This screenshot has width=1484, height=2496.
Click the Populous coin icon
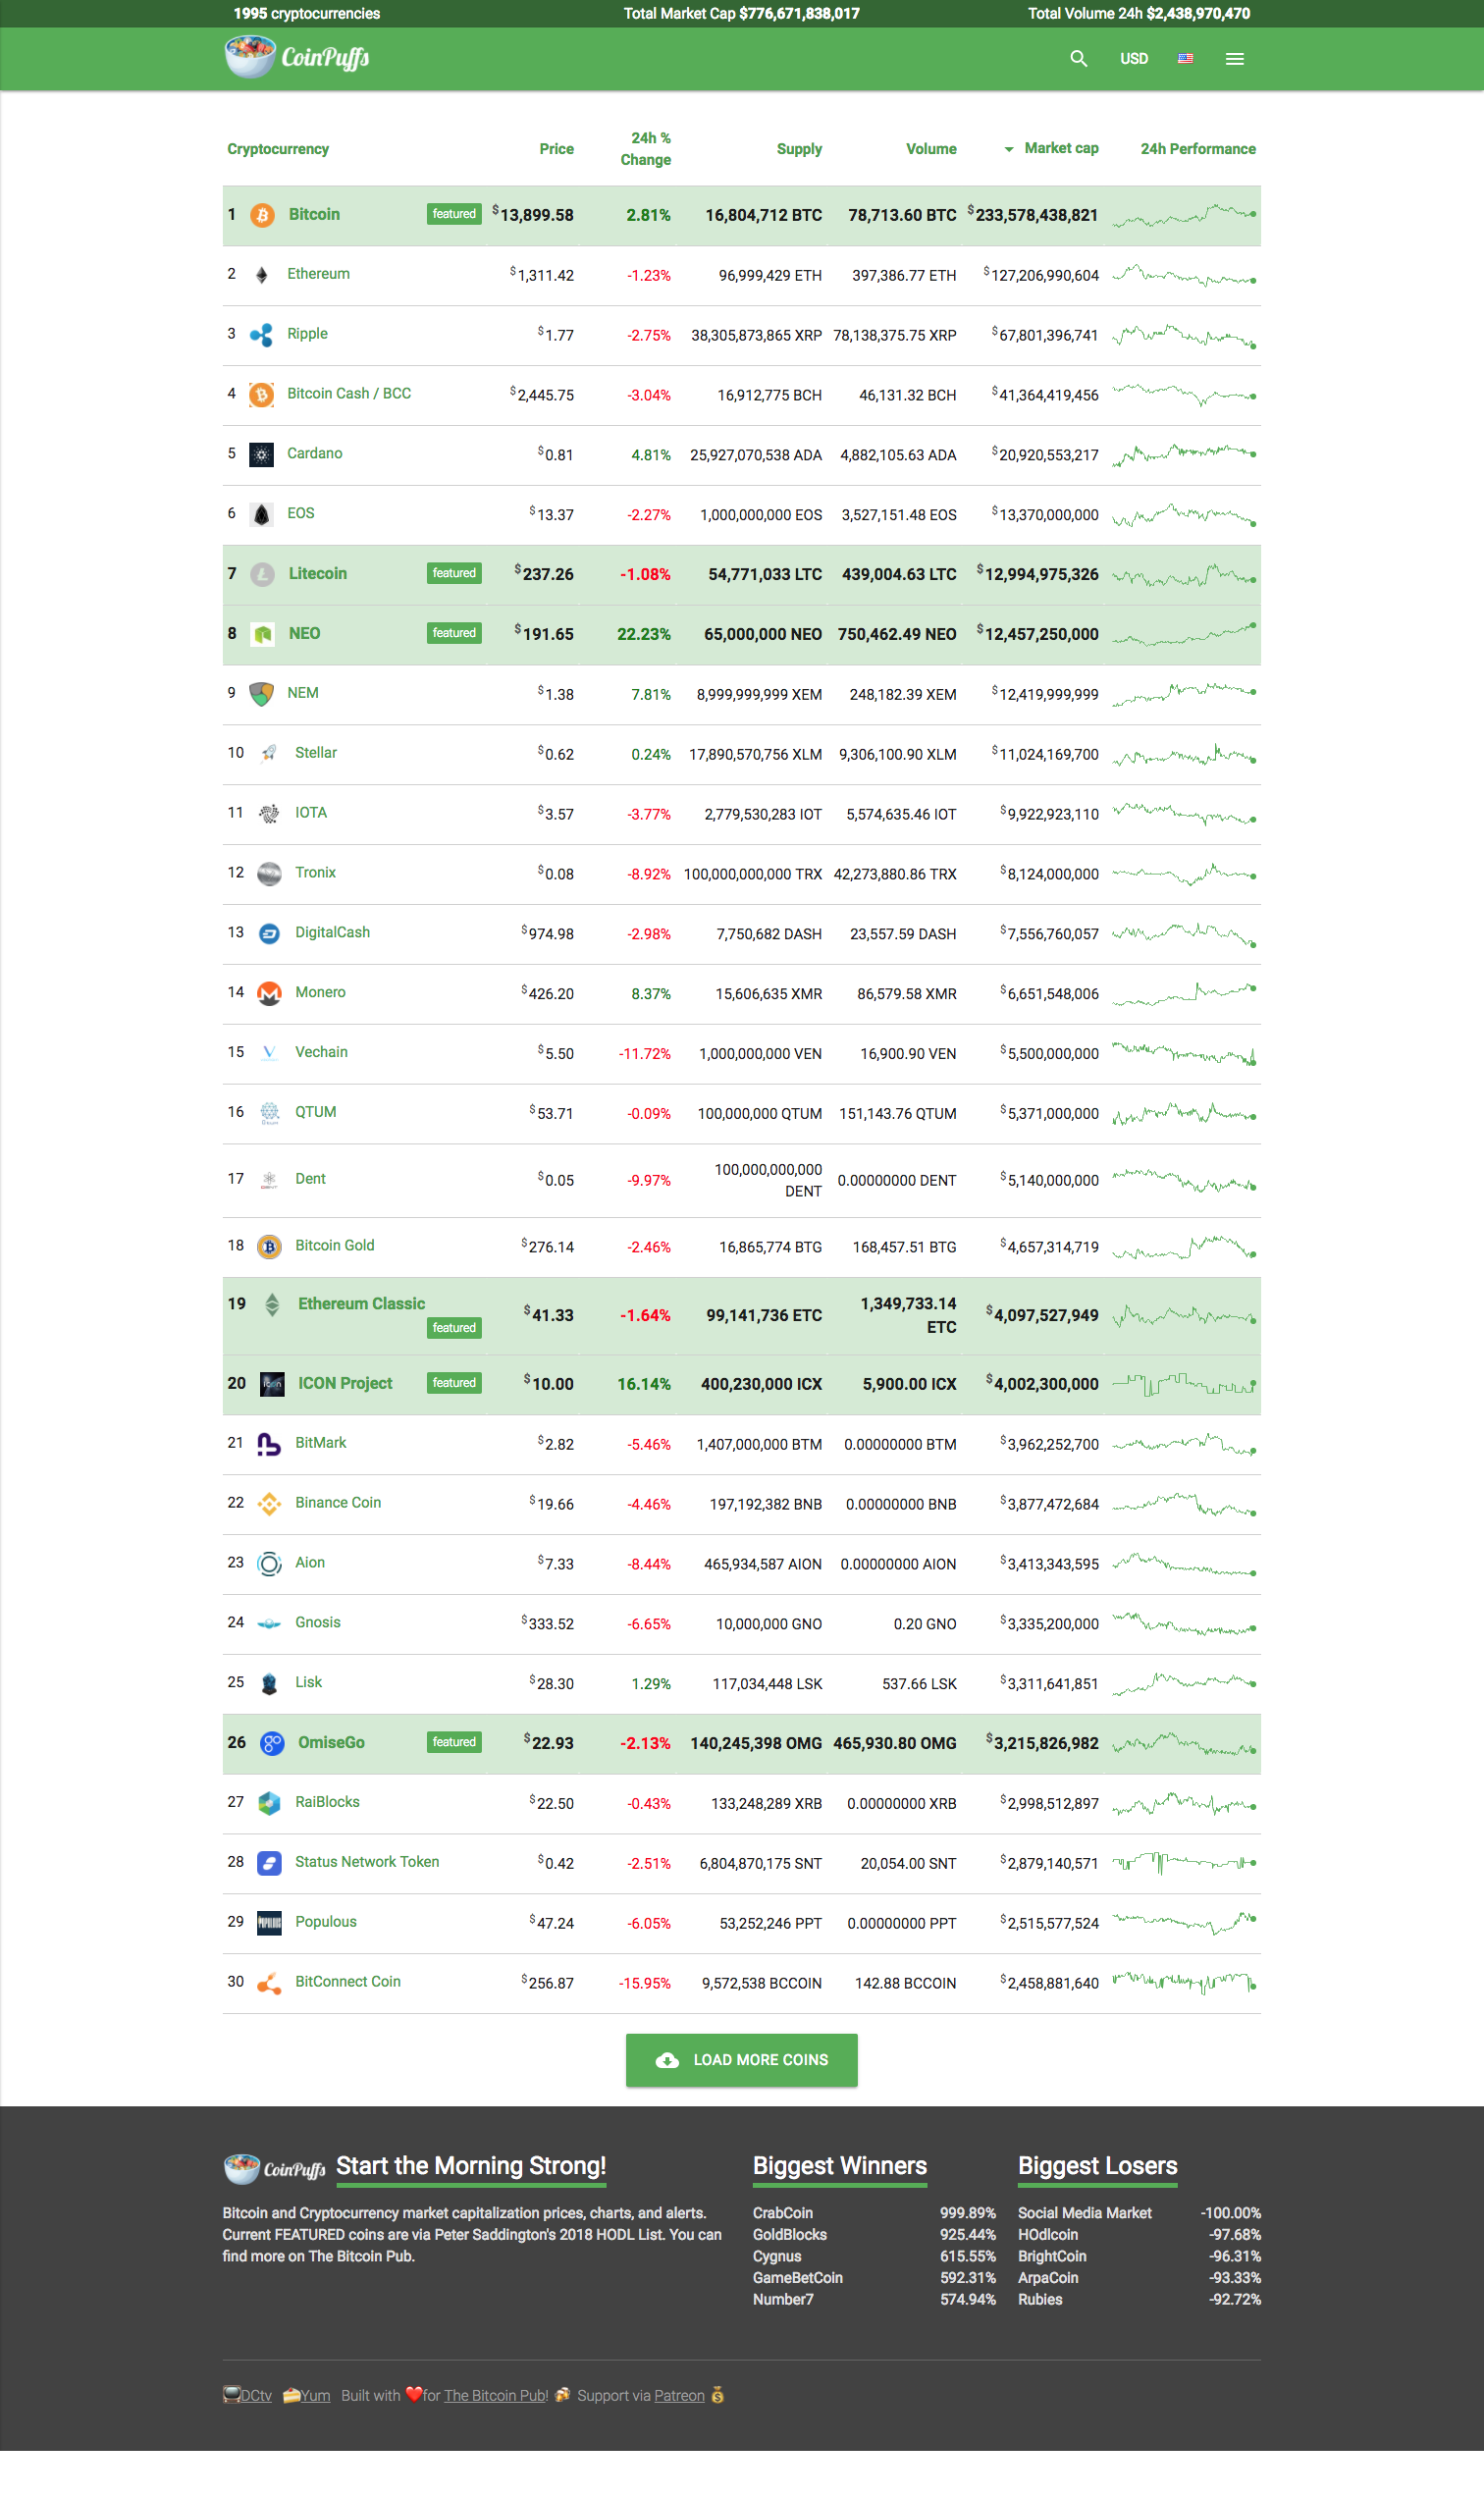[269, 1923]
